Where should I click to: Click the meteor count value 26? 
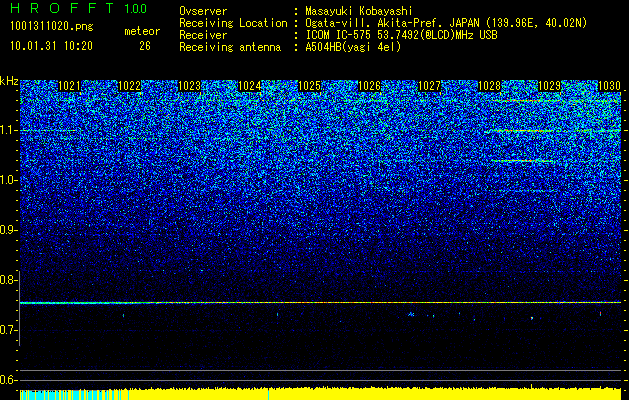[145, 46]
